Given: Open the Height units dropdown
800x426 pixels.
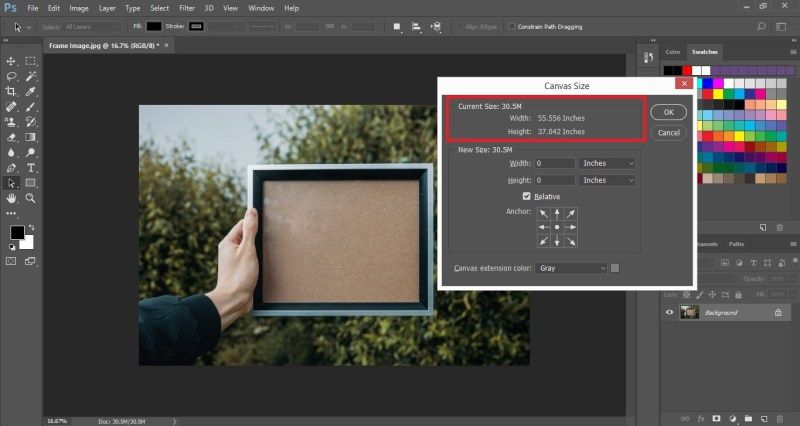Looking at the screenshot, I should point(608,180).
